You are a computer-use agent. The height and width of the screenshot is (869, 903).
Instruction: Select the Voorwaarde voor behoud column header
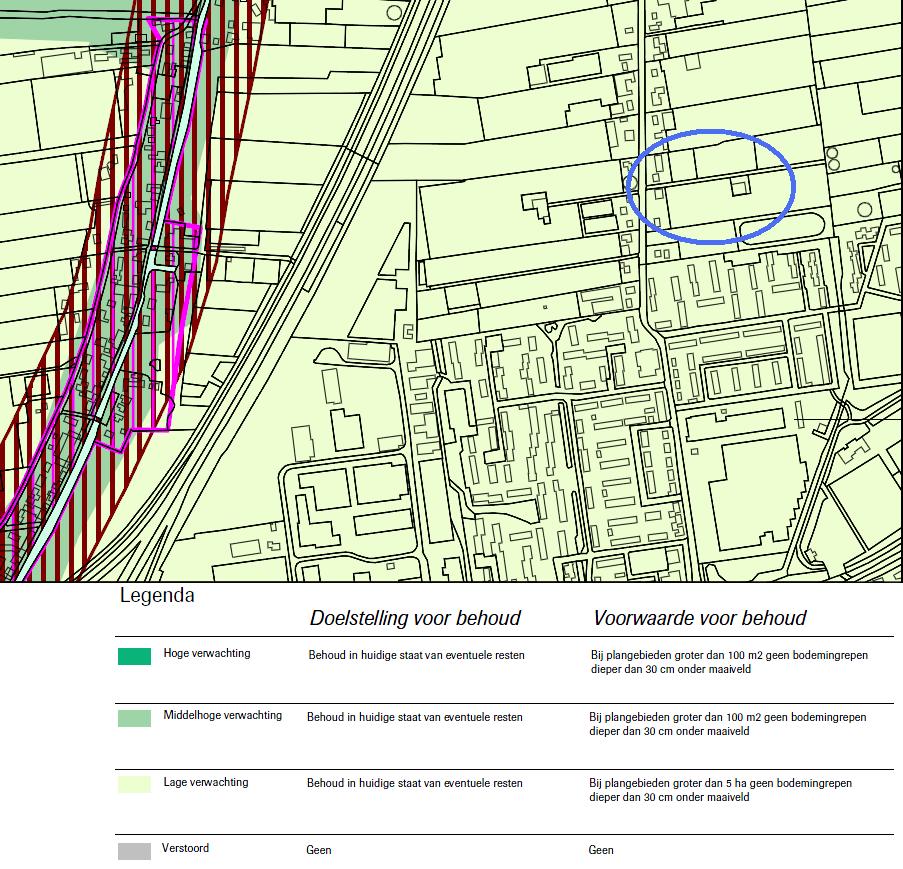[700, 618]
